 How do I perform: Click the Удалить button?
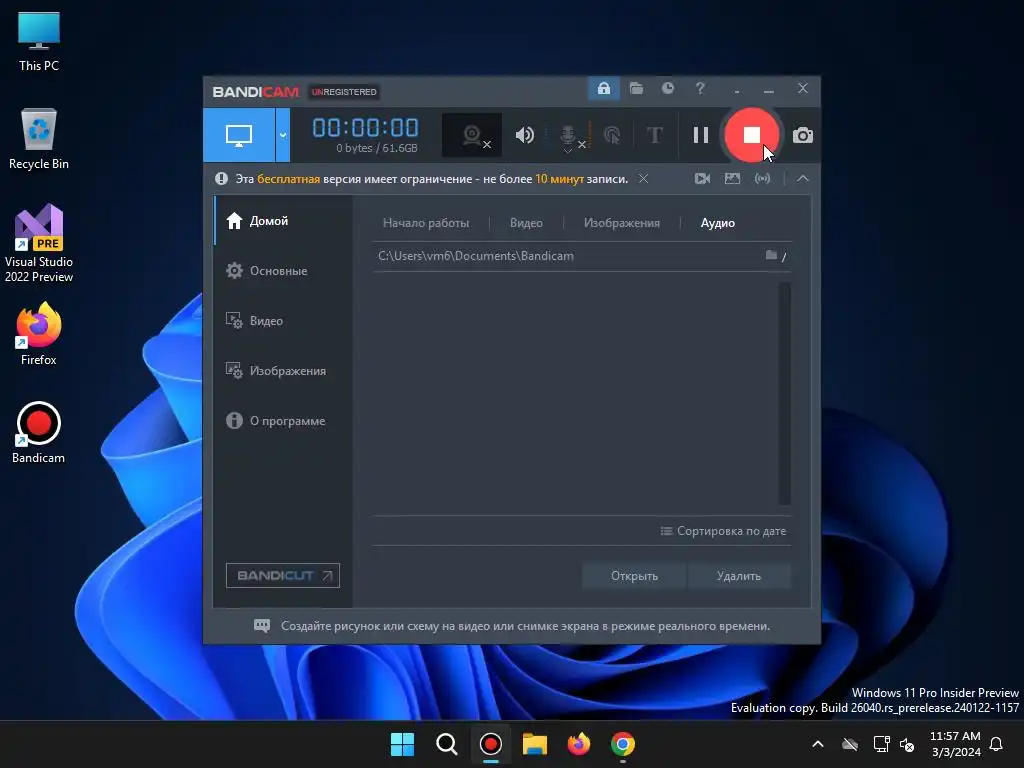point(739,576)
